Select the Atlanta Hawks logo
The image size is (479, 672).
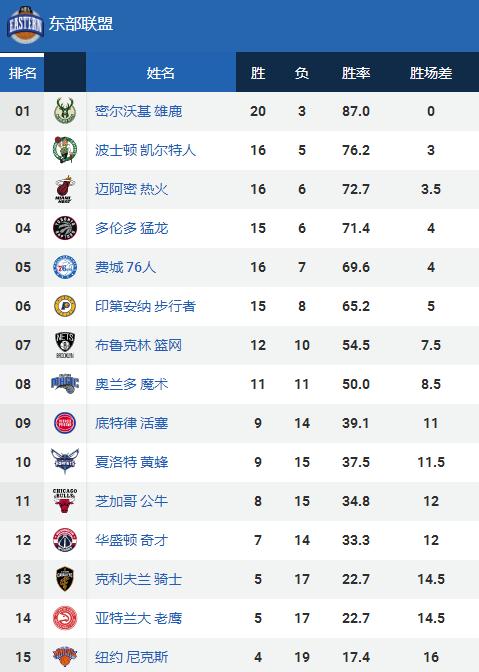[65, 618]
